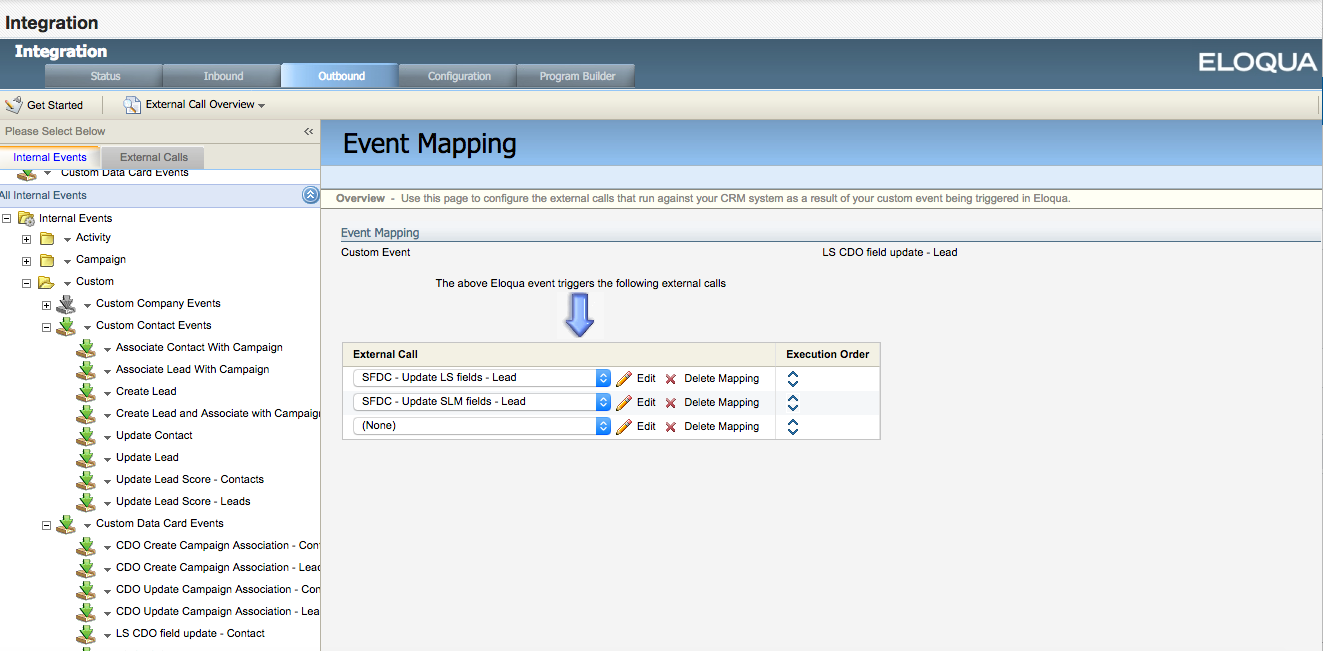Click the LS CDO field update - Contact icon
Viewport: 1323px width, 651px height.
point(86,634)
